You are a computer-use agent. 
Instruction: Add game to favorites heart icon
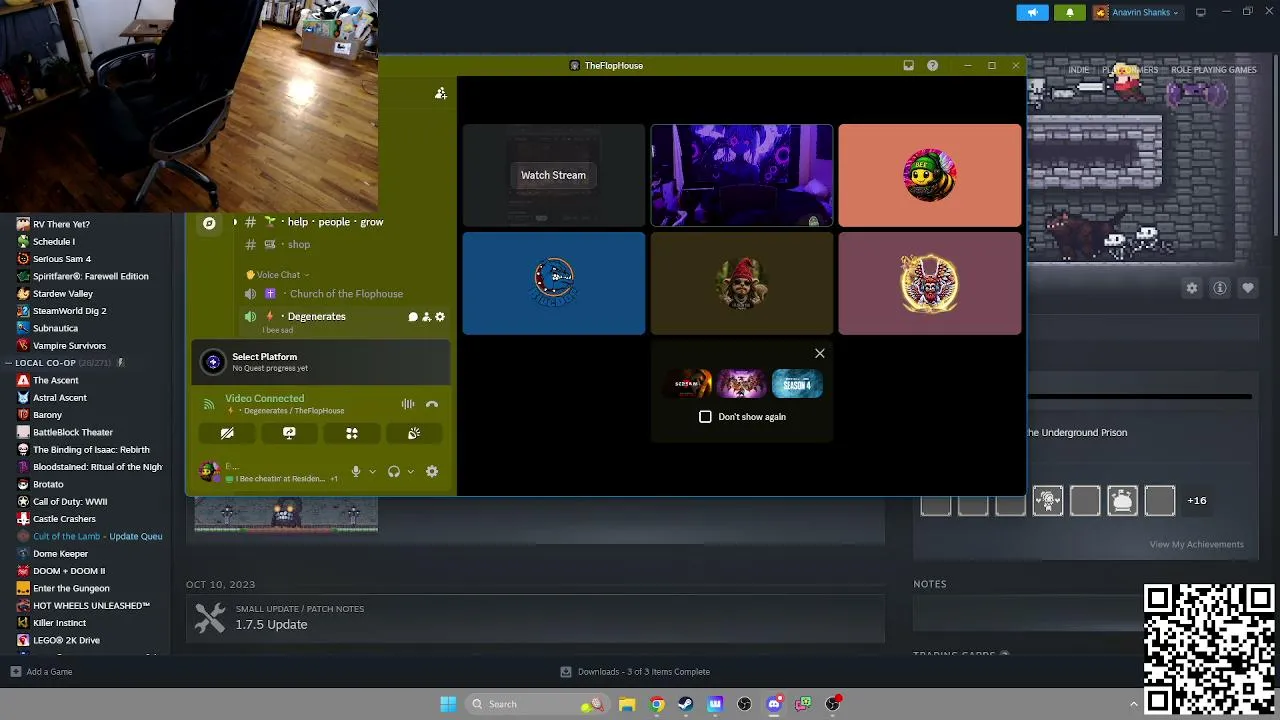(1248, 288)
